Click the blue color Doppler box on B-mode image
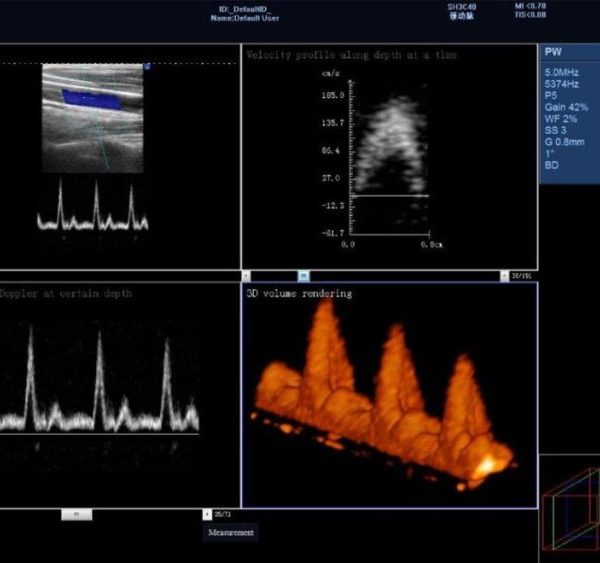The width and height of the screenshot is (600, 563). pyautogui.click(x=90, y=98)
